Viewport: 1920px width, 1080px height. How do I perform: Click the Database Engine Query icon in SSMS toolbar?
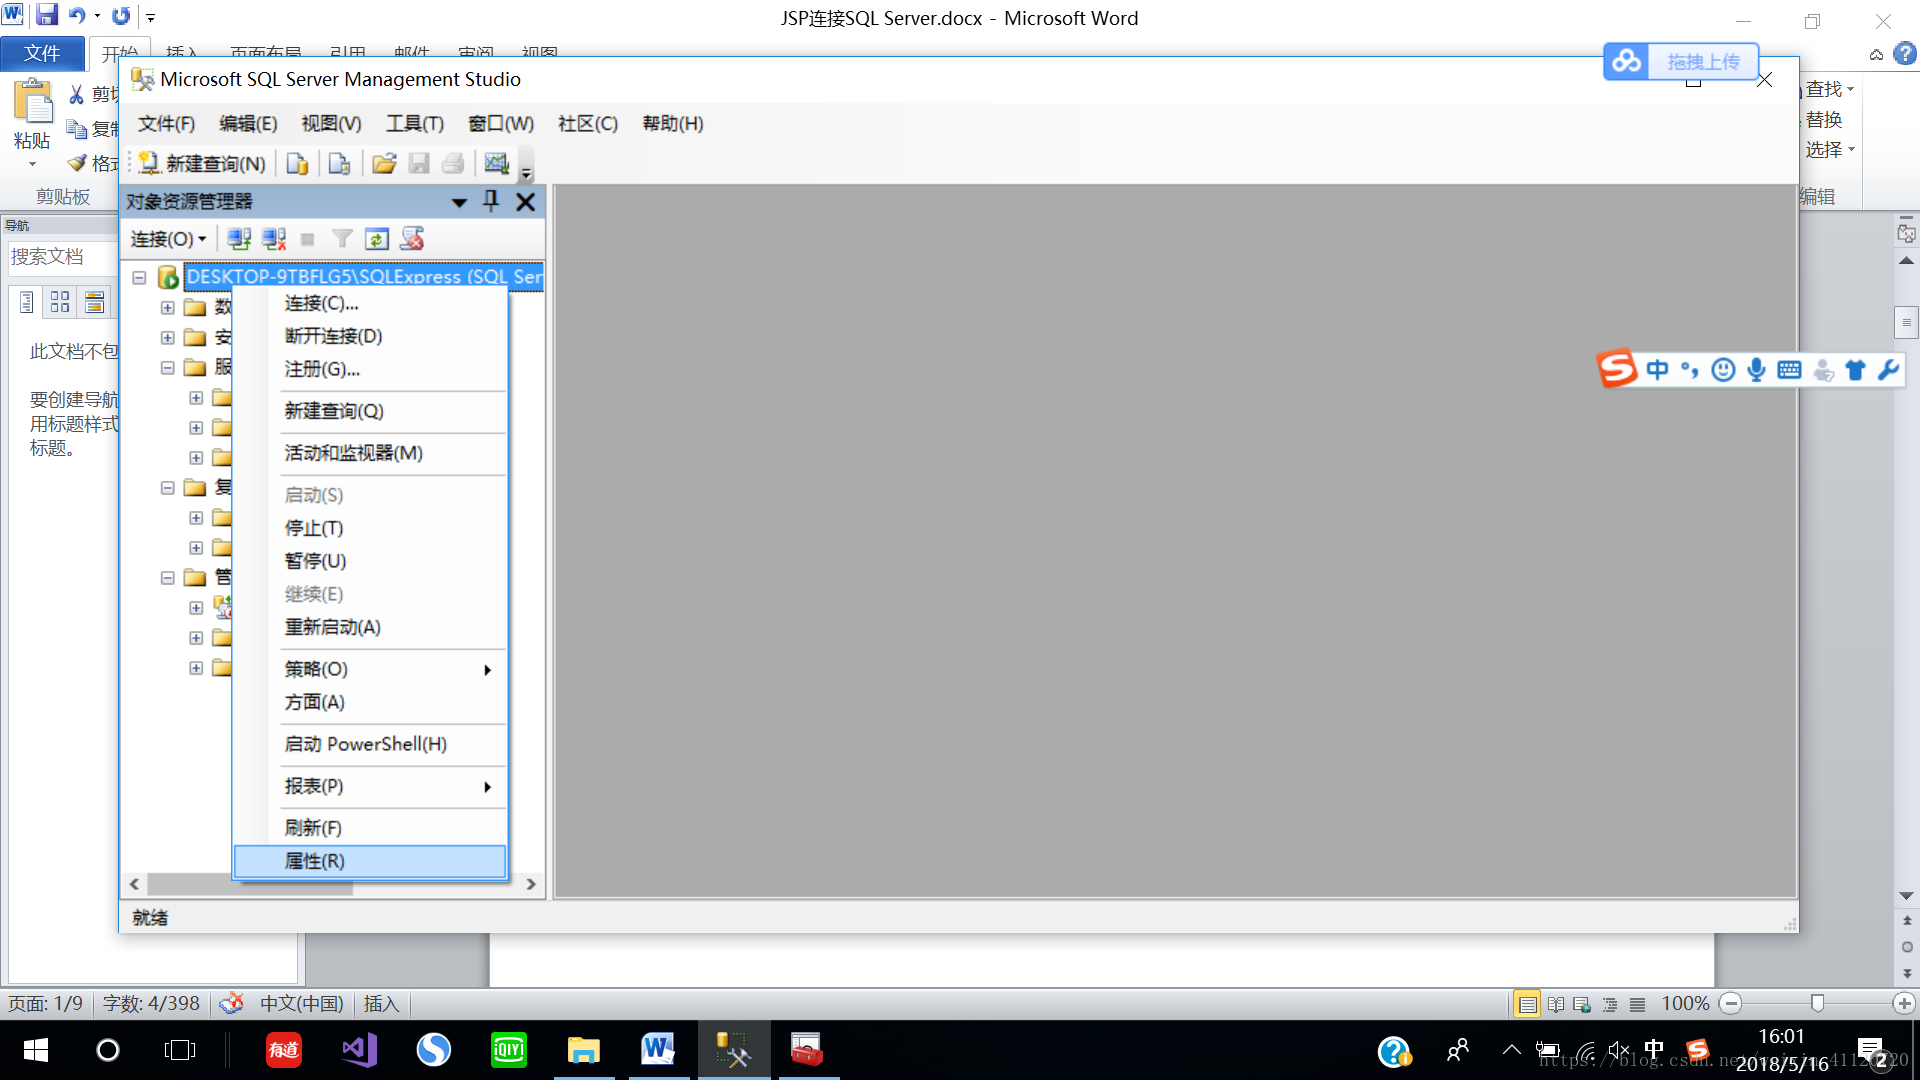coord(297,164)
